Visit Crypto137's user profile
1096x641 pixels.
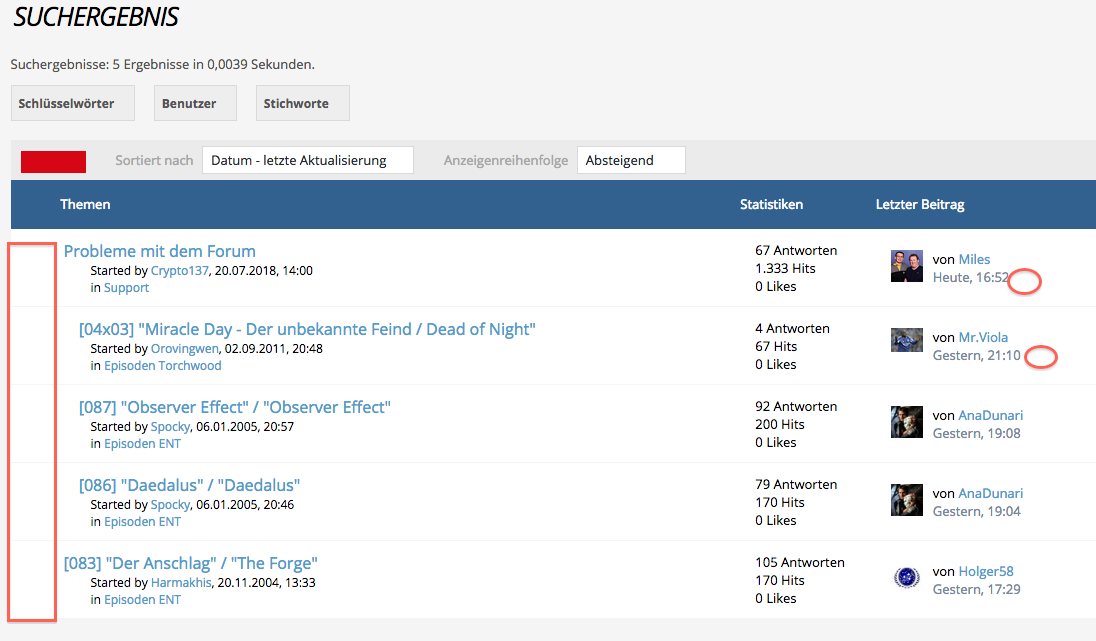(180, 271)
